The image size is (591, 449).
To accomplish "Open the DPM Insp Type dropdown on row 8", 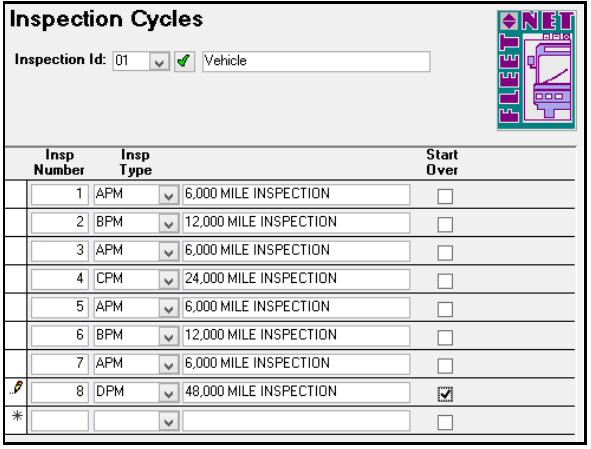I will pos(168,393).
